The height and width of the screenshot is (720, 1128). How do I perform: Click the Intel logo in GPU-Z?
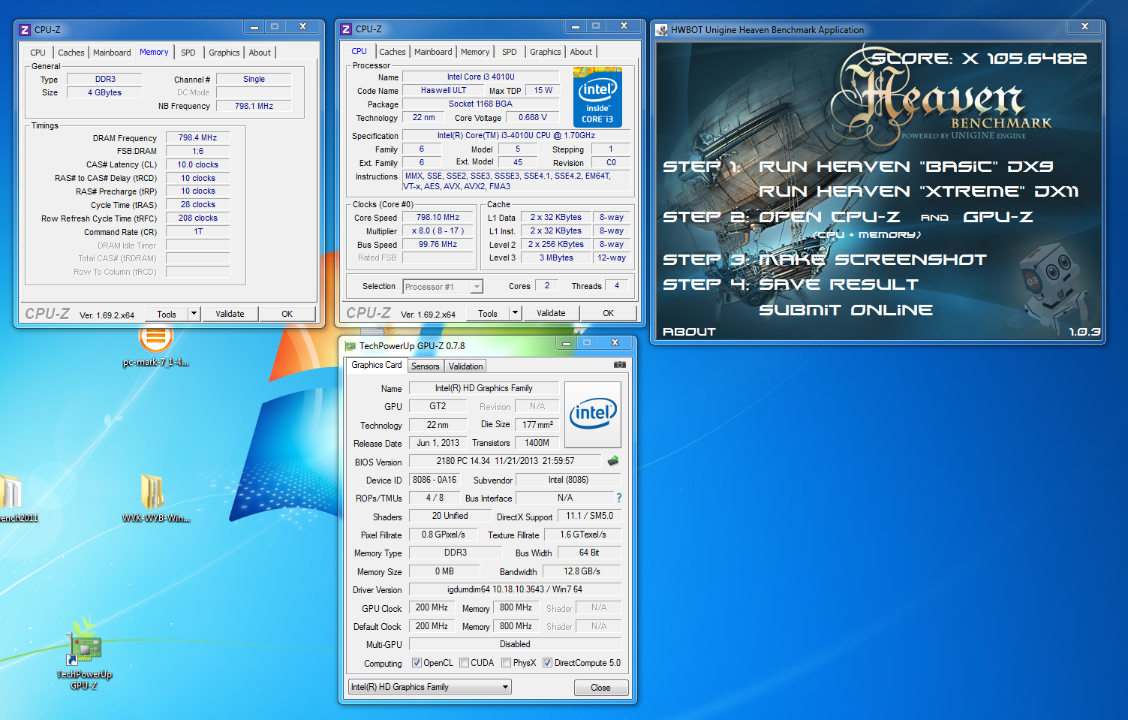[x=593, y=414]
